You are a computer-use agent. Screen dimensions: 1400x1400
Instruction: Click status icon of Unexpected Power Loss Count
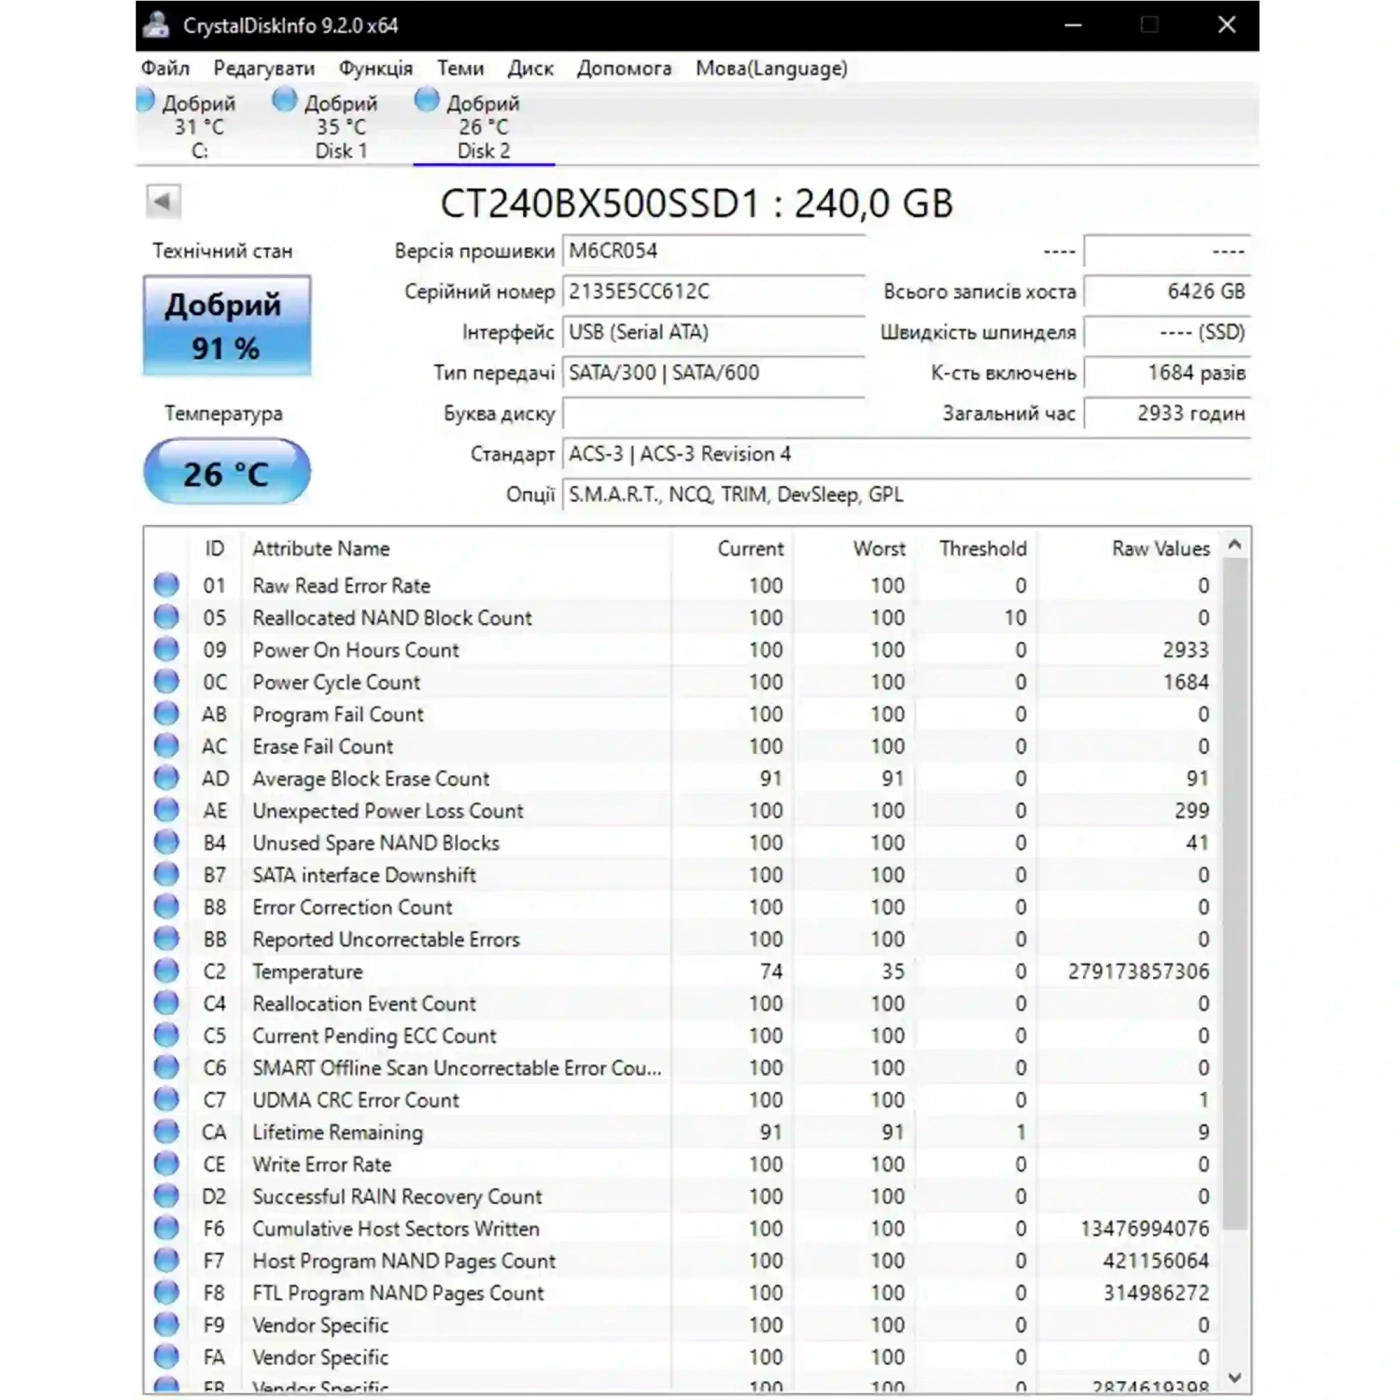tap(166, 810)
